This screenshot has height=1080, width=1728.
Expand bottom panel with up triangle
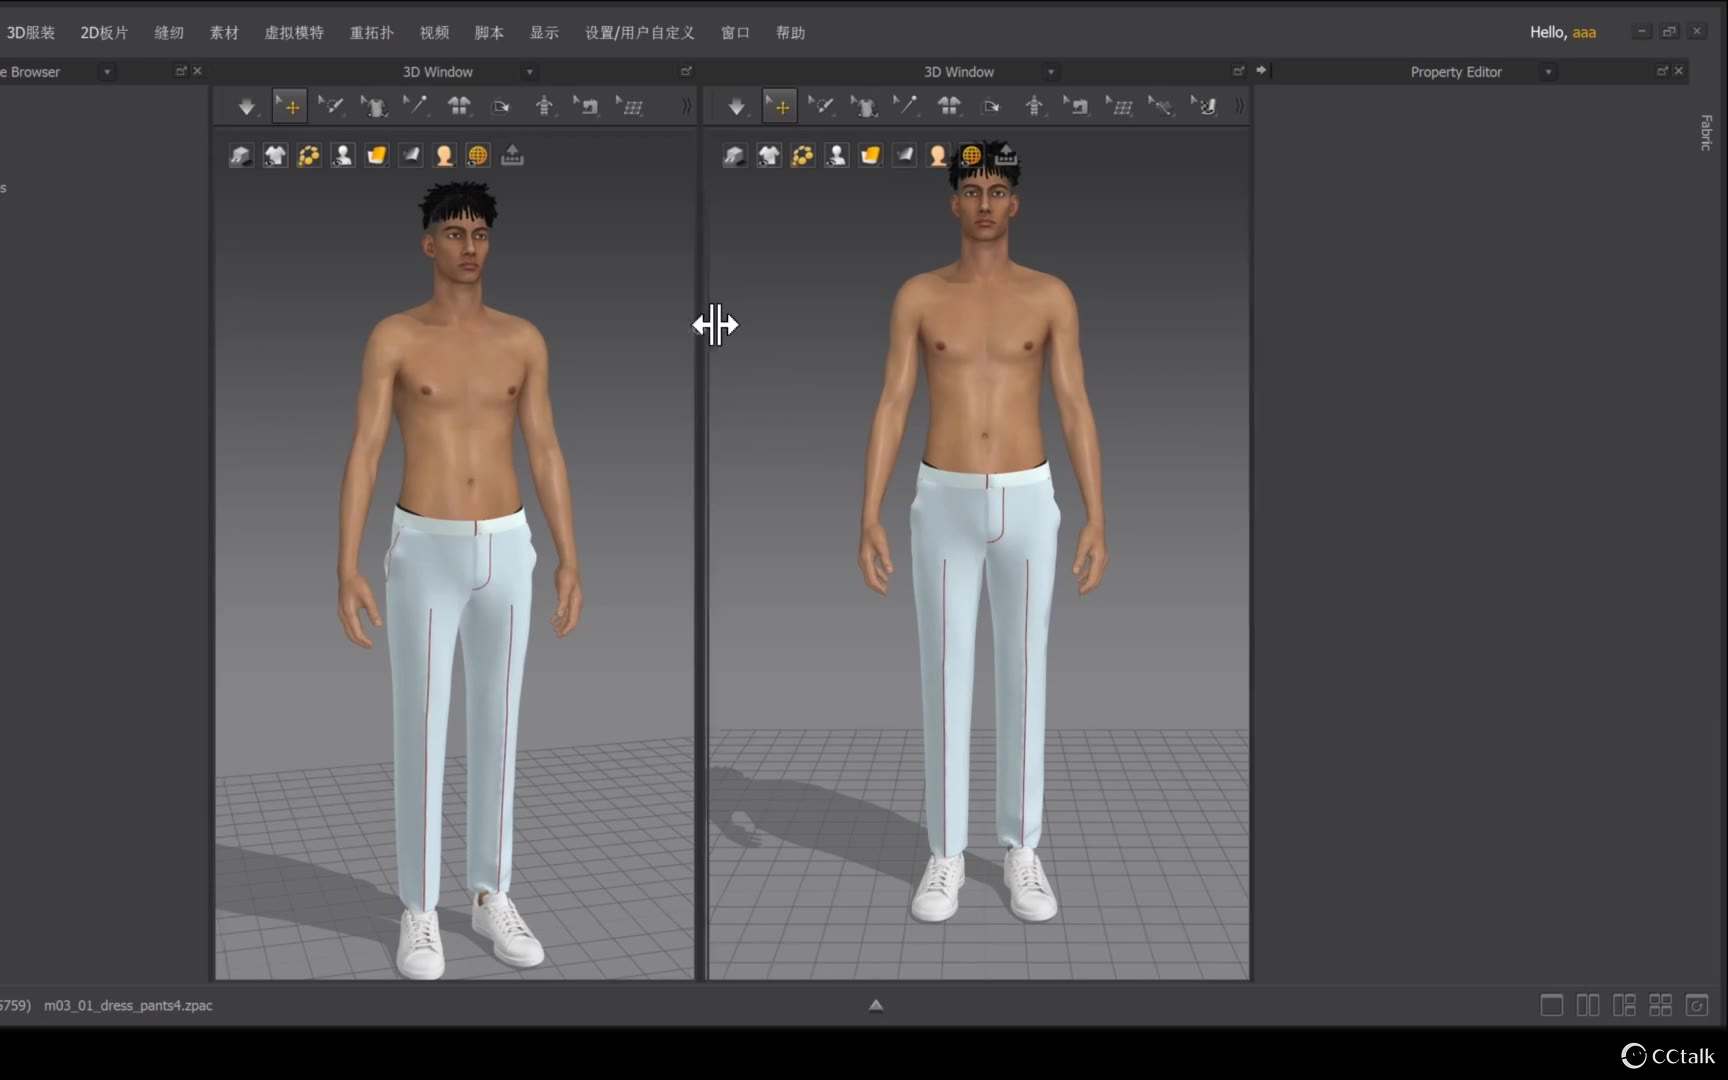tap(876, 1005)
